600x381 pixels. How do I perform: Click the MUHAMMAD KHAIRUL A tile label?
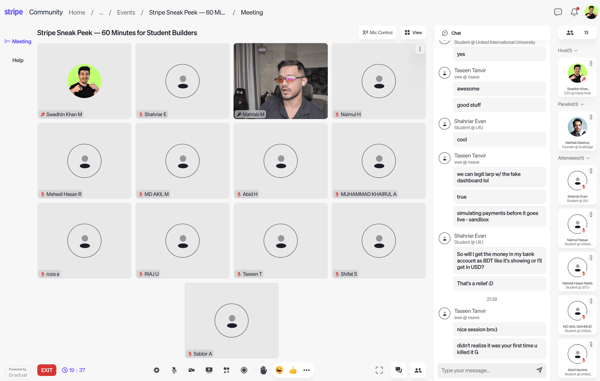point(368,194)
